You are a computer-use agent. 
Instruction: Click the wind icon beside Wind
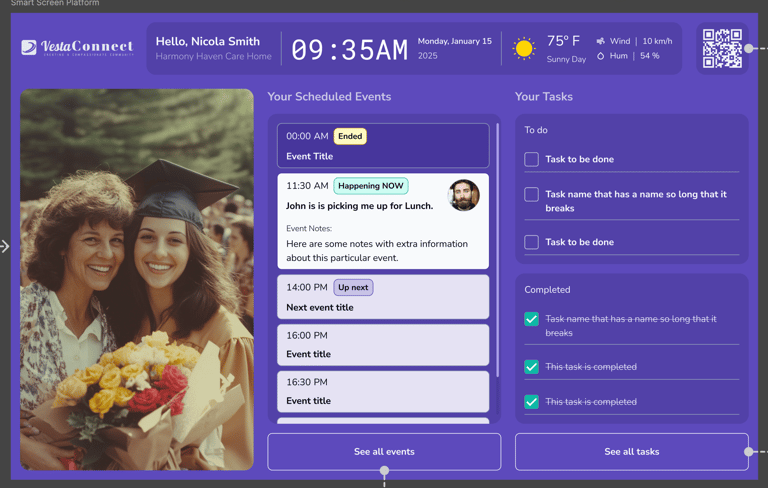[600, 41]
